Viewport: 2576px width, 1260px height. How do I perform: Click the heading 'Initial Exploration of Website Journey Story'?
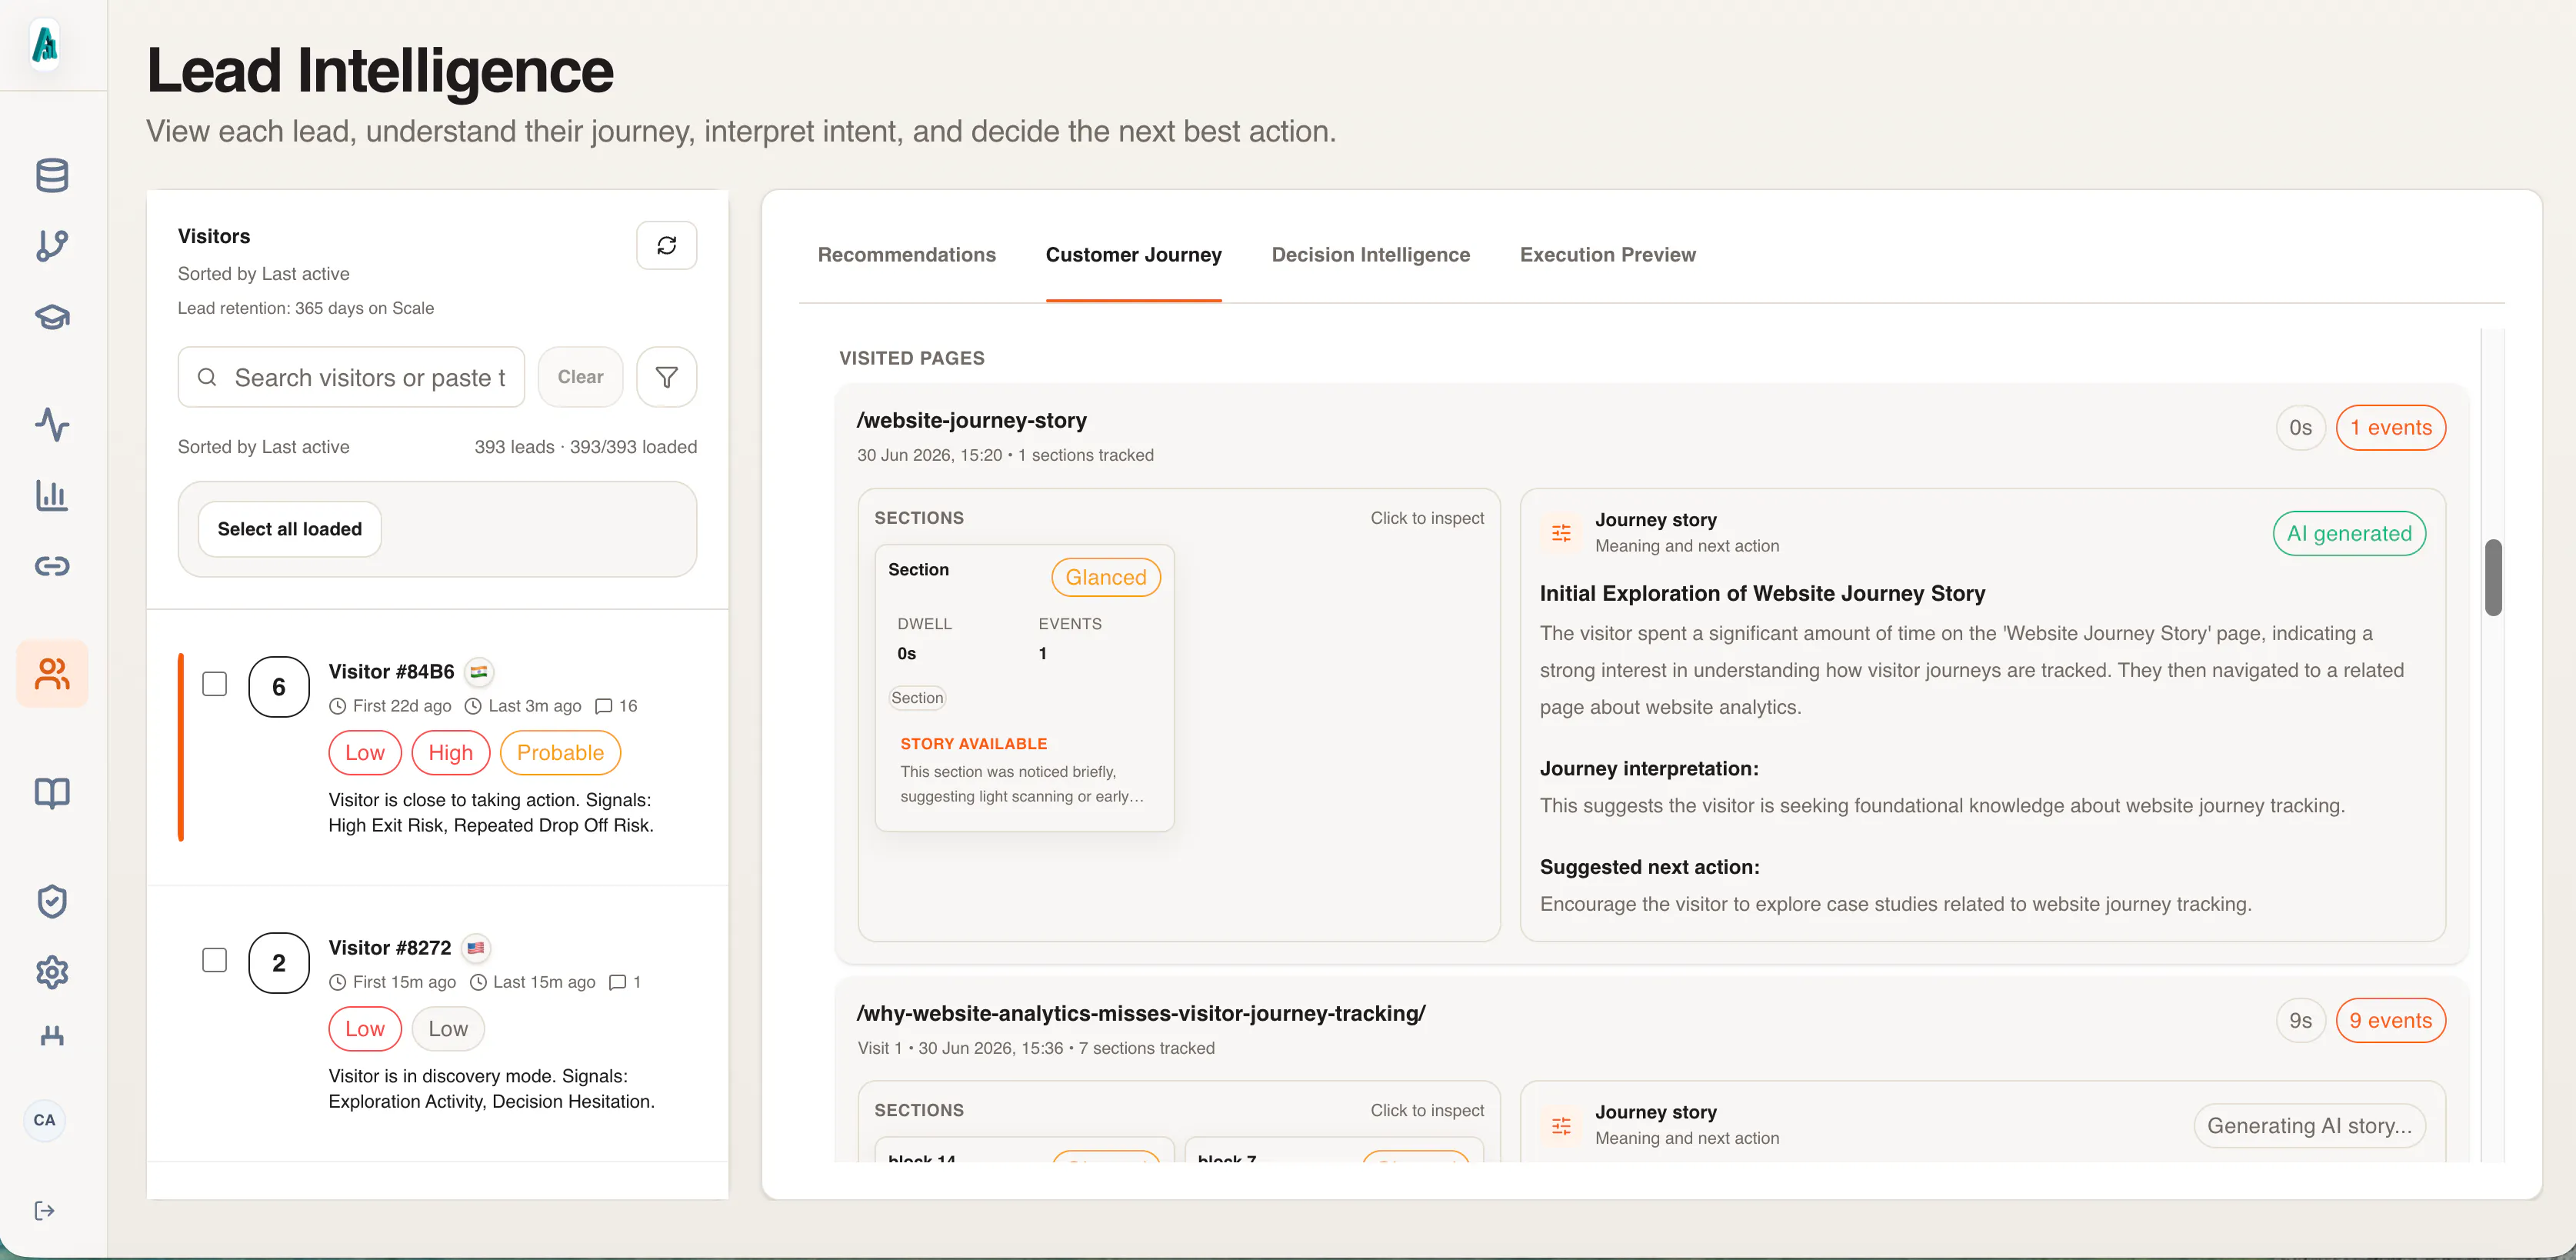[x=1763, y=594]
